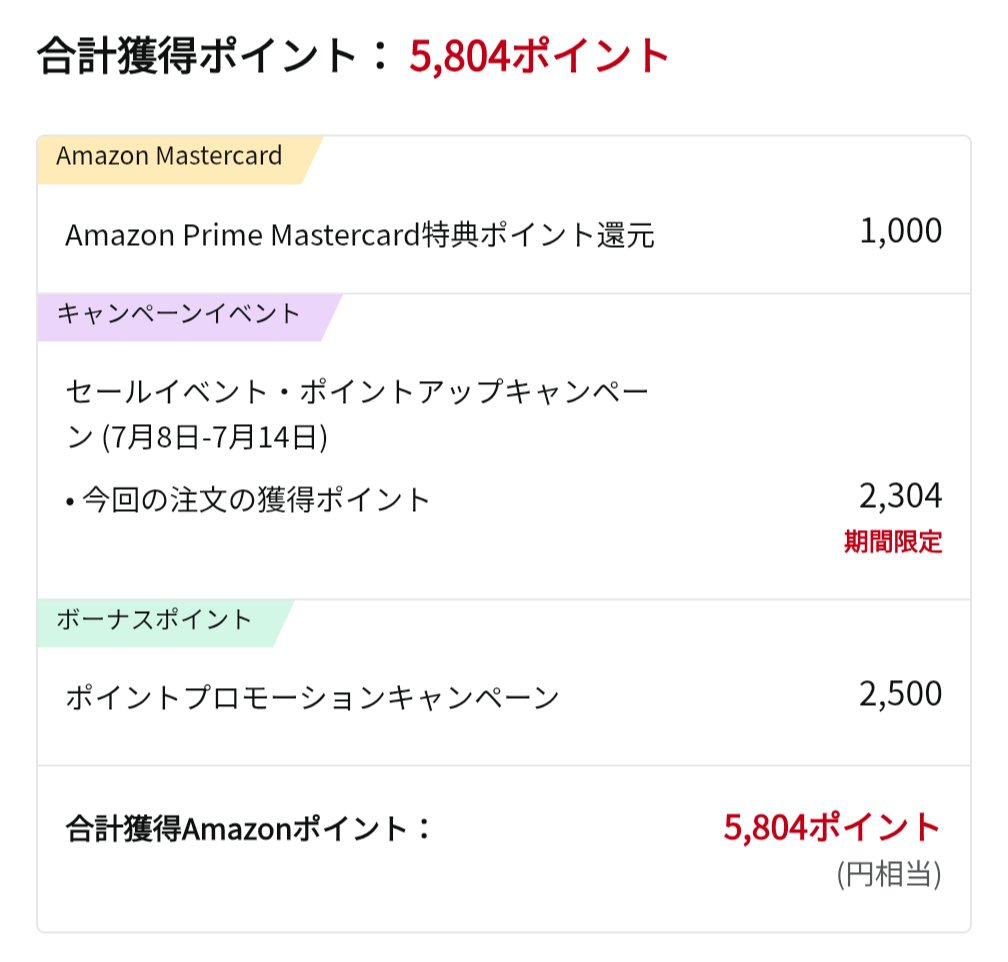This screenshot has width=1008, height=962.
Task: Click 今回の注文の獲得ポイント bullet item
Action: coord(248,500)
